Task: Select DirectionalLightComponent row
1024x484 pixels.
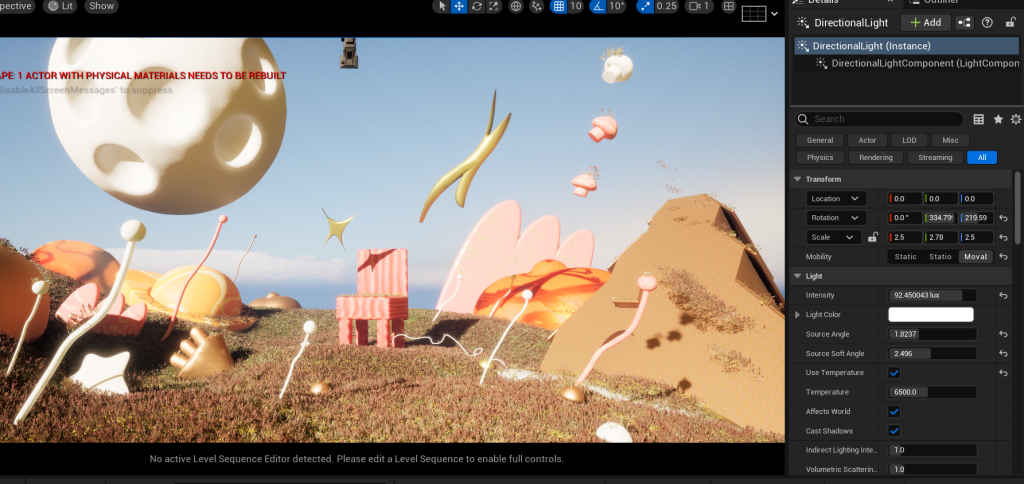Action: point(908,63)
